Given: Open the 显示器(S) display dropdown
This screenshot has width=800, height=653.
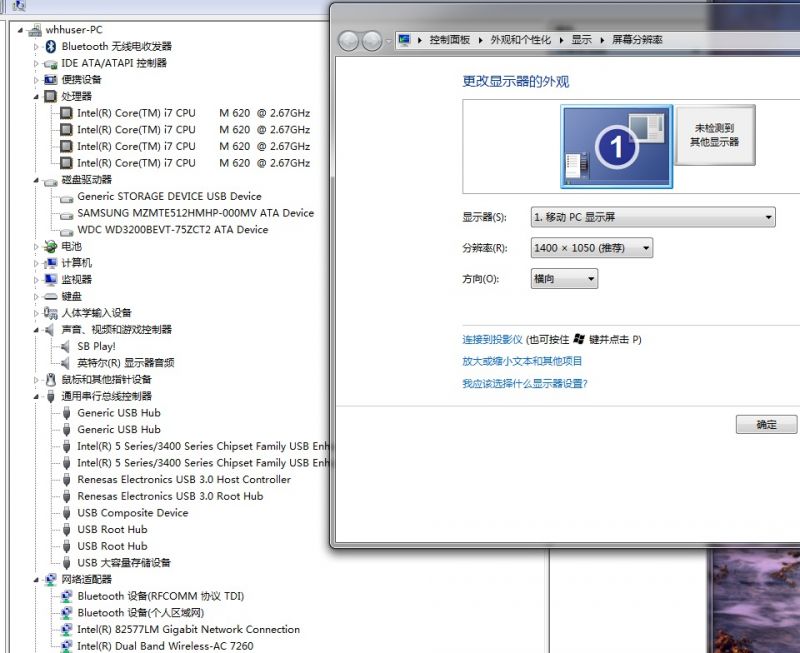Looking at the screenshot, I should point(653,217).
